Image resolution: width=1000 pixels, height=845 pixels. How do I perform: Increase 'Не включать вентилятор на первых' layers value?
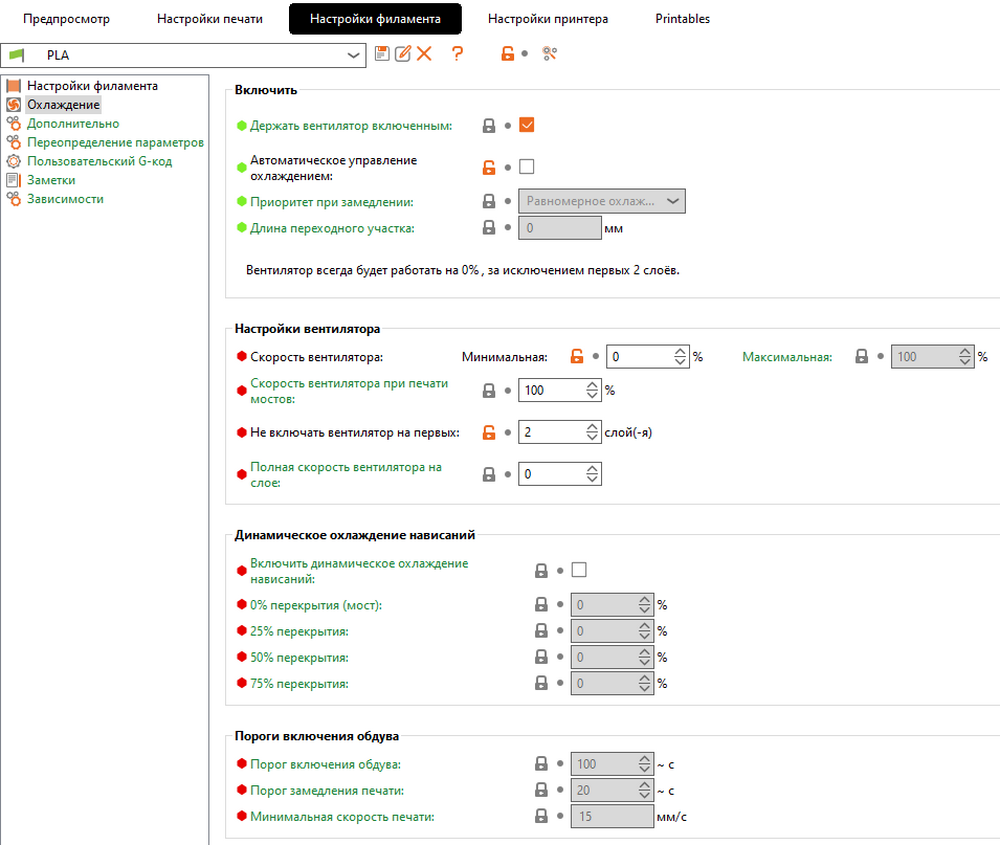593,427
